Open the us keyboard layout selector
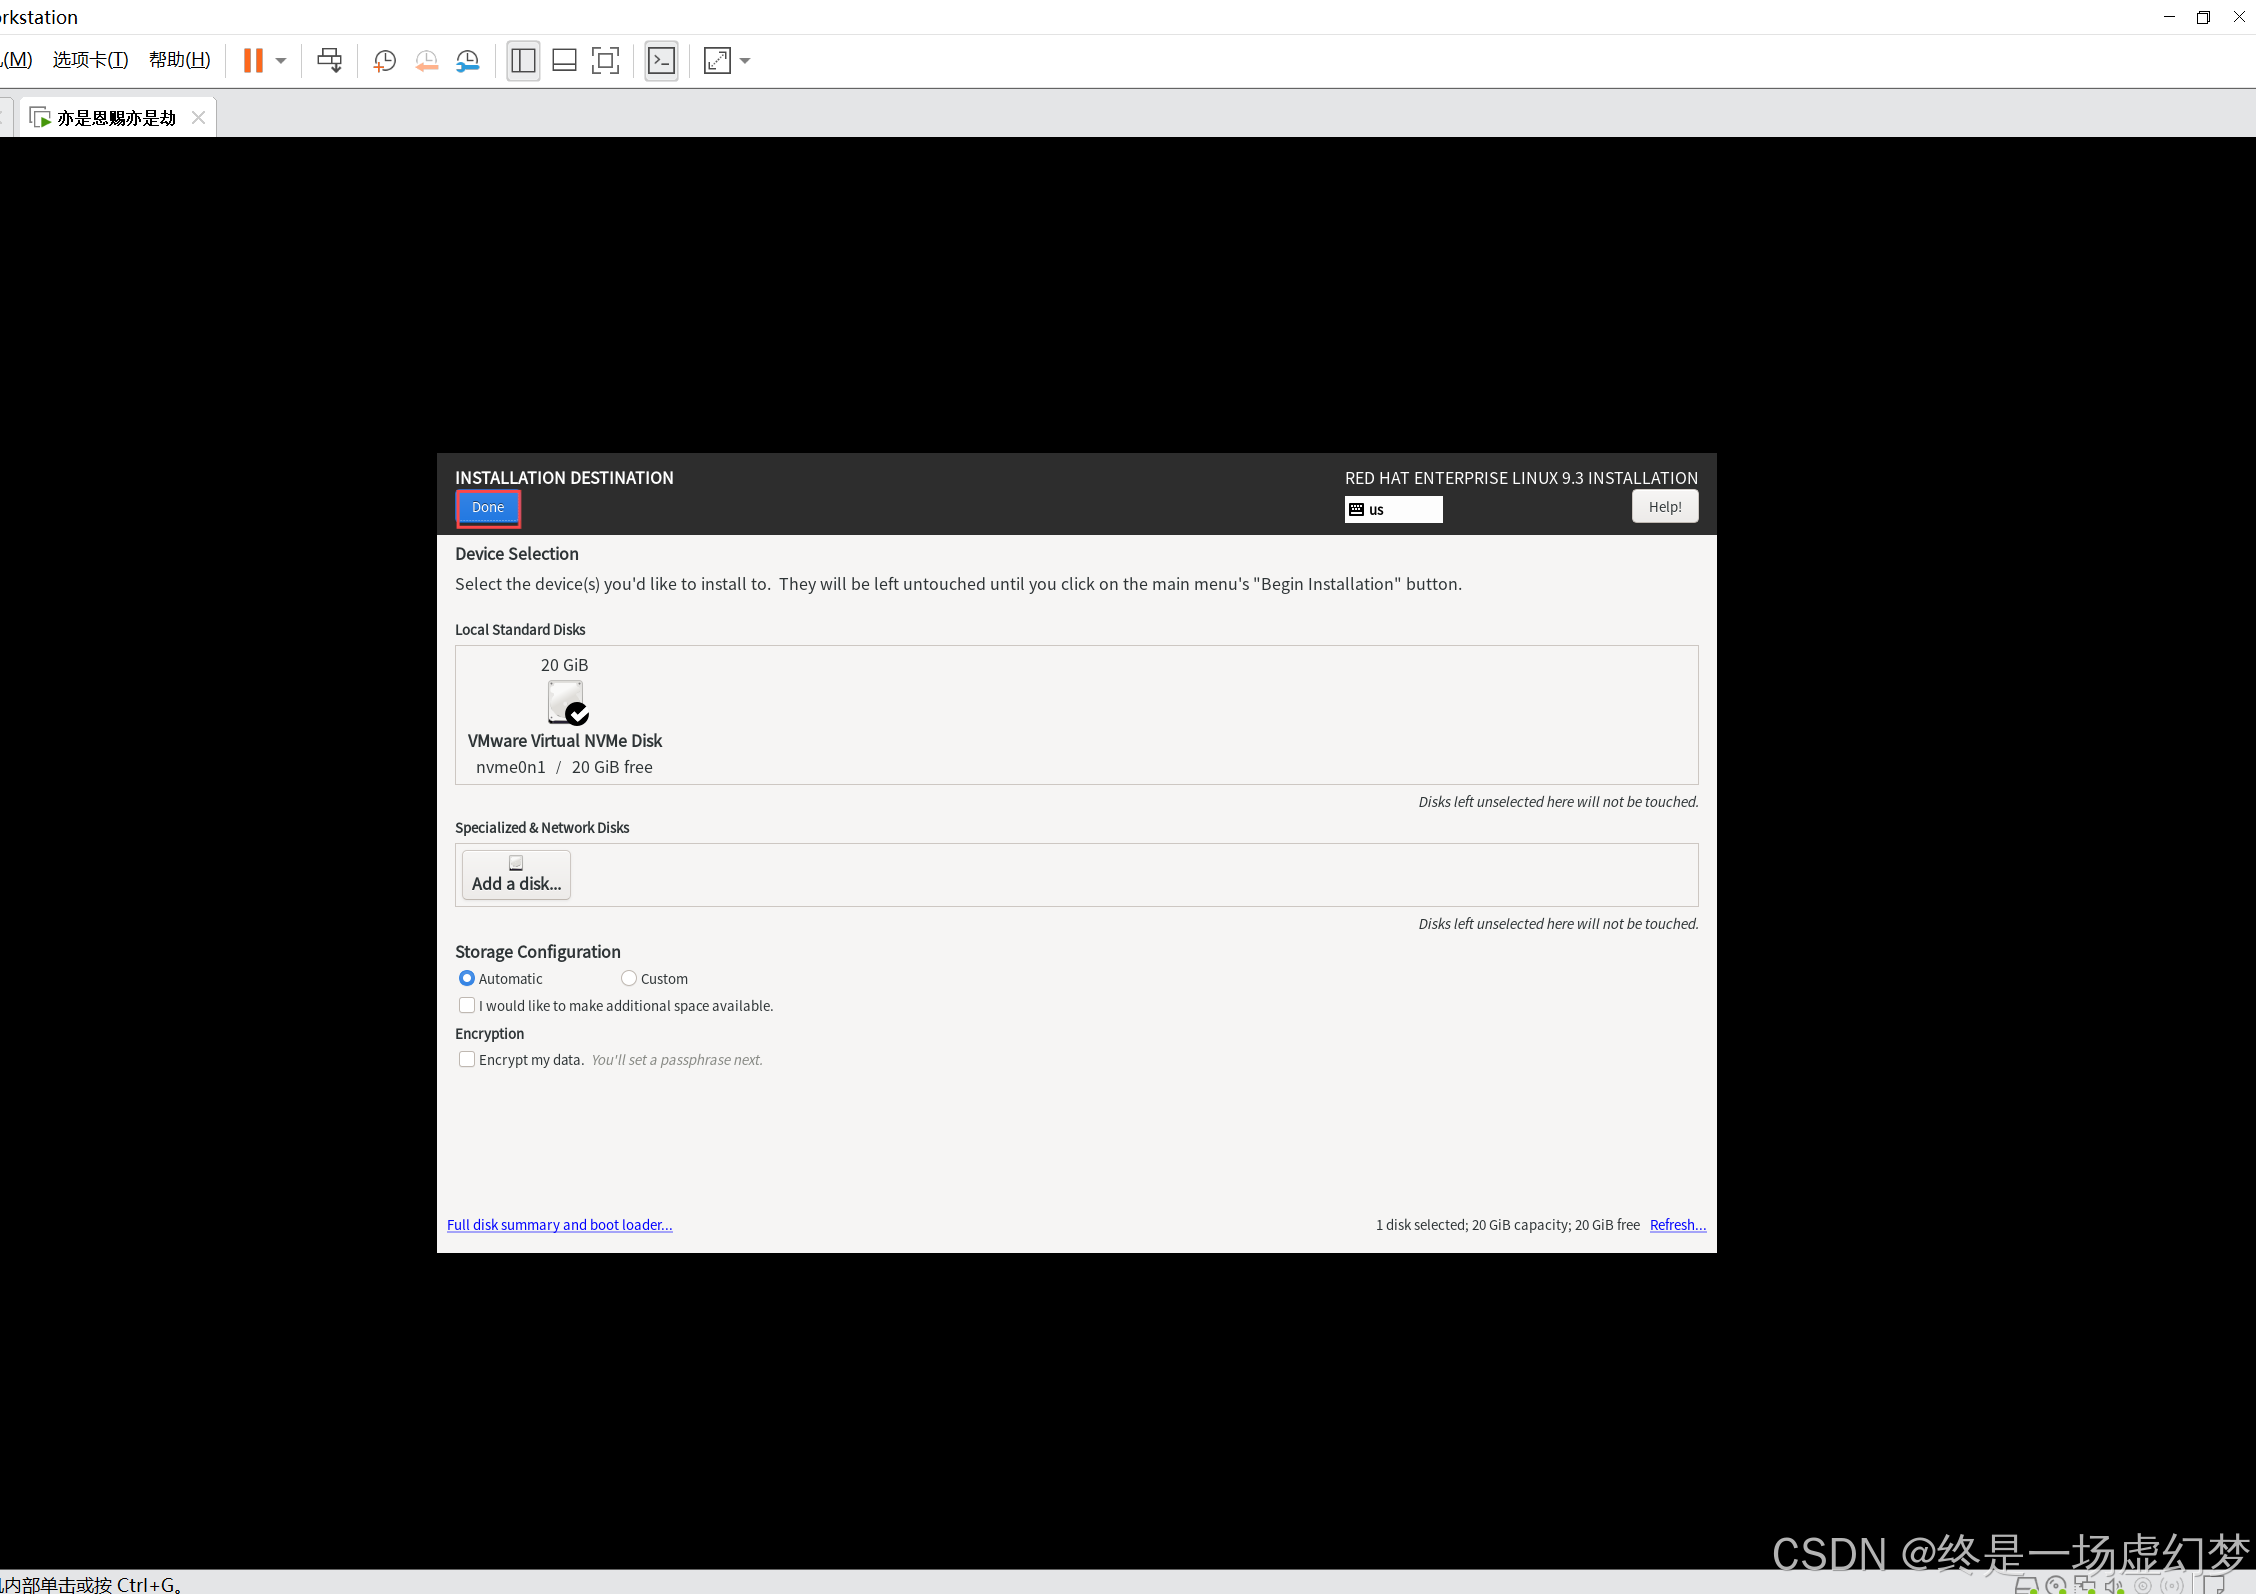 pyautogui.click(x=1393, y=509)
